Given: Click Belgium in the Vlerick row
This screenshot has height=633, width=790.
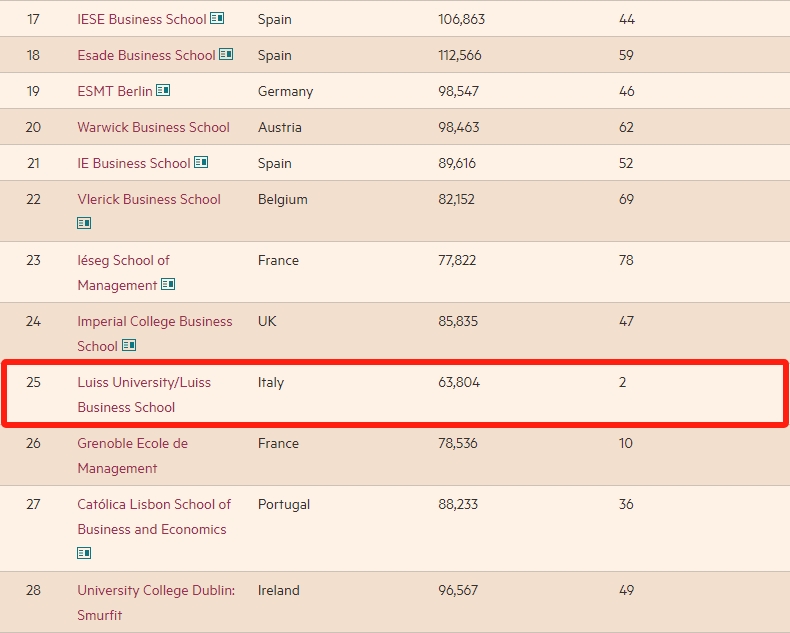Looking at the screenshot, I should [283, 199].
